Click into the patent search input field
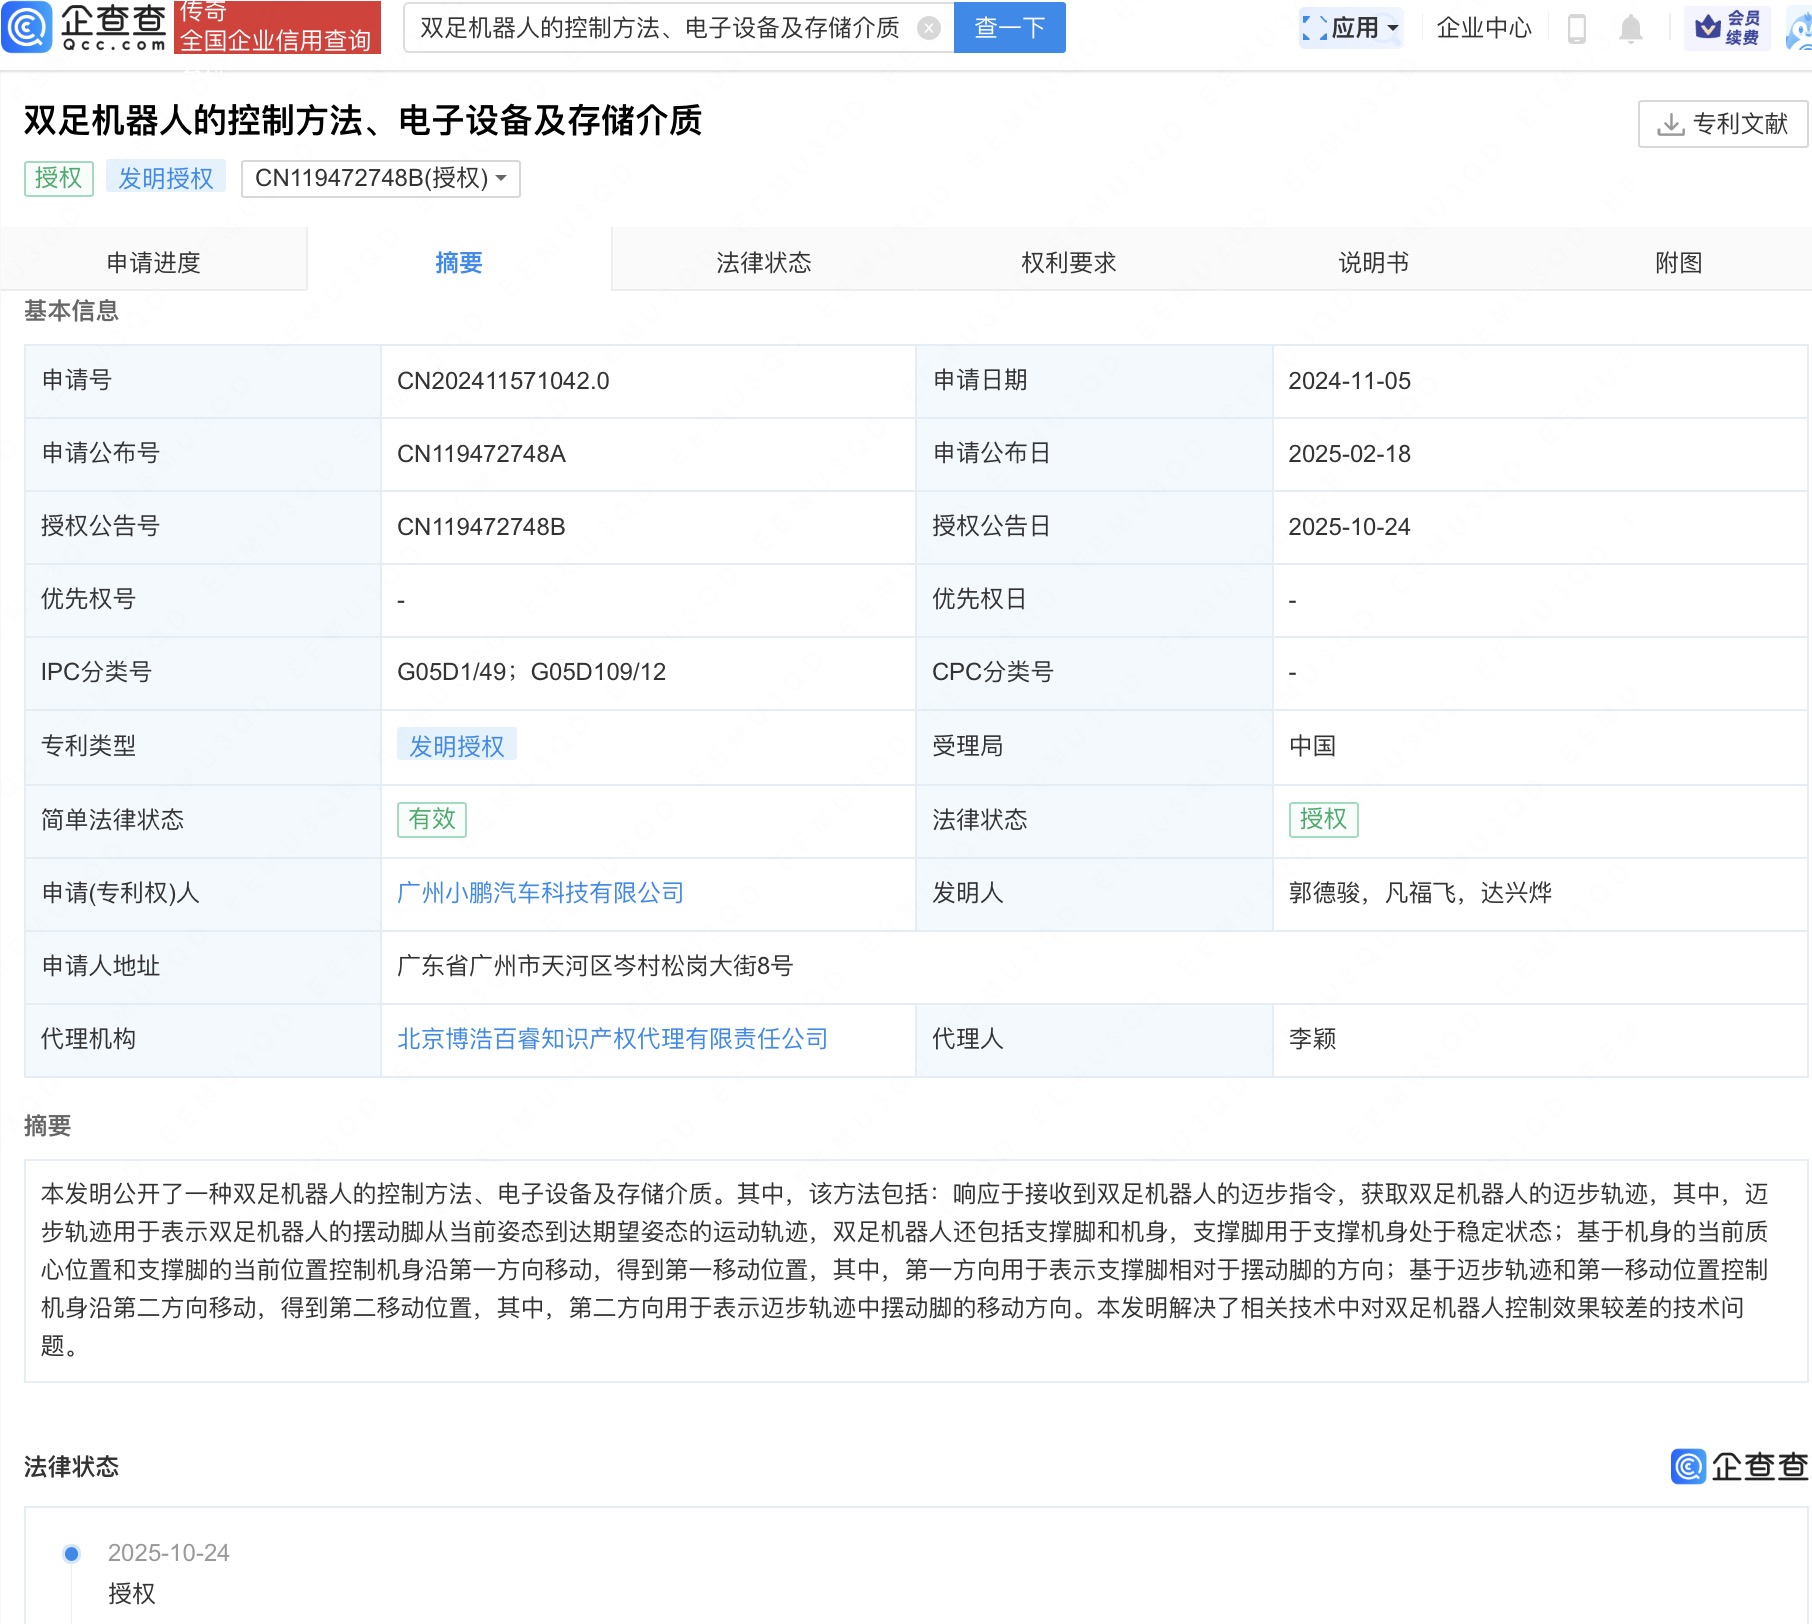This screenshot has height=1624, width=1812. tap(660, 28)
